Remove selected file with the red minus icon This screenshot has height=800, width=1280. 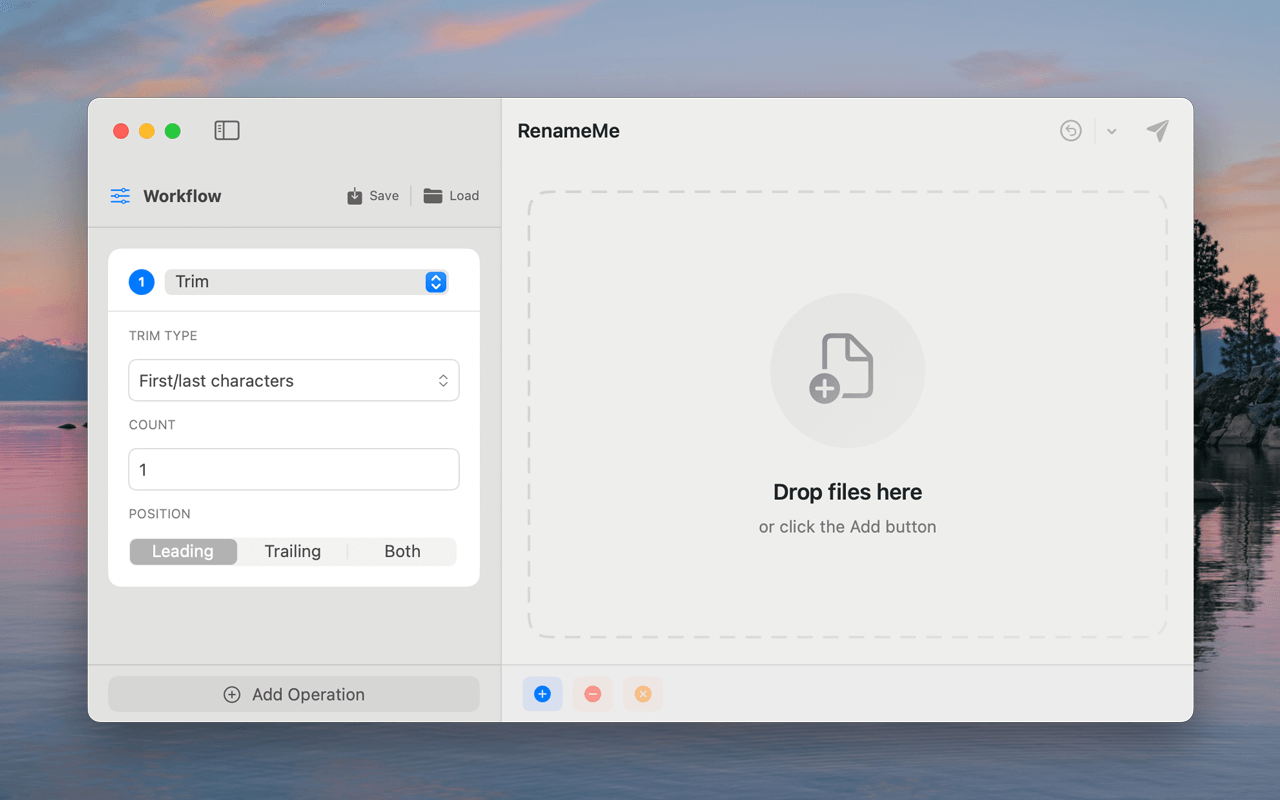click(592, 694)
